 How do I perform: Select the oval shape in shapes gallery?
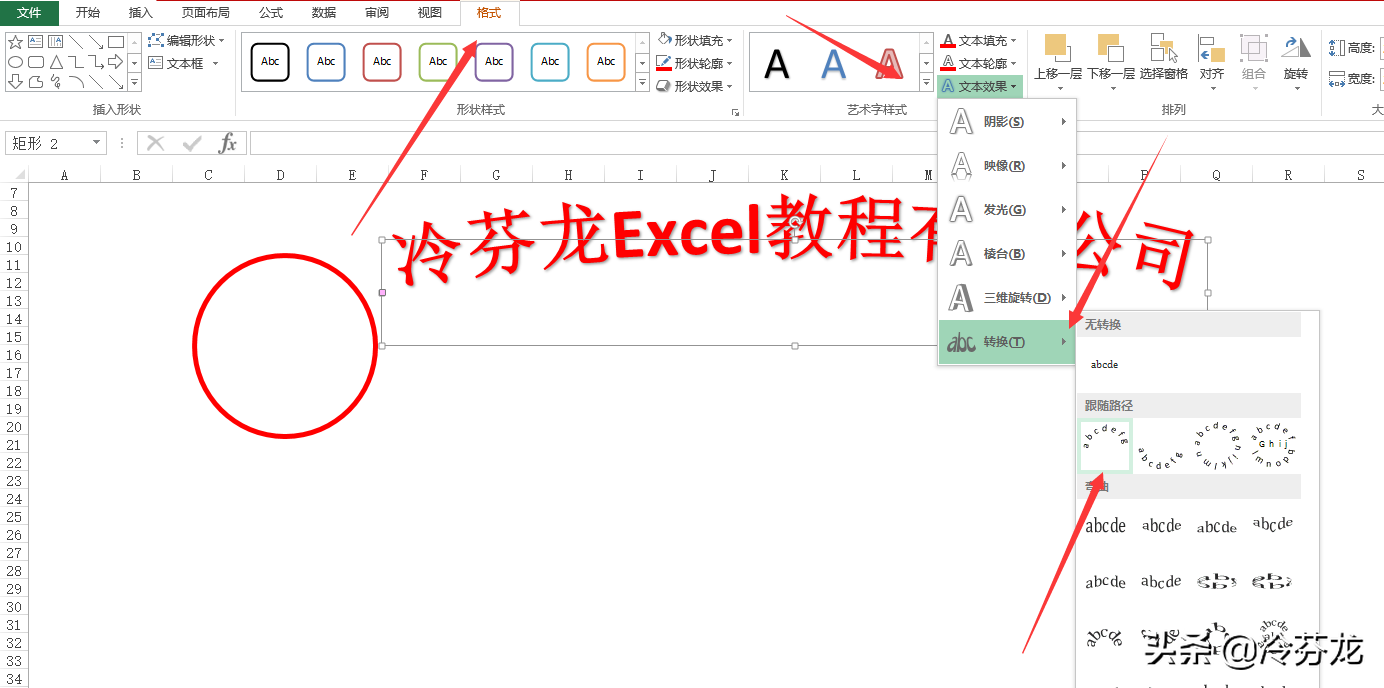point(15,62)
